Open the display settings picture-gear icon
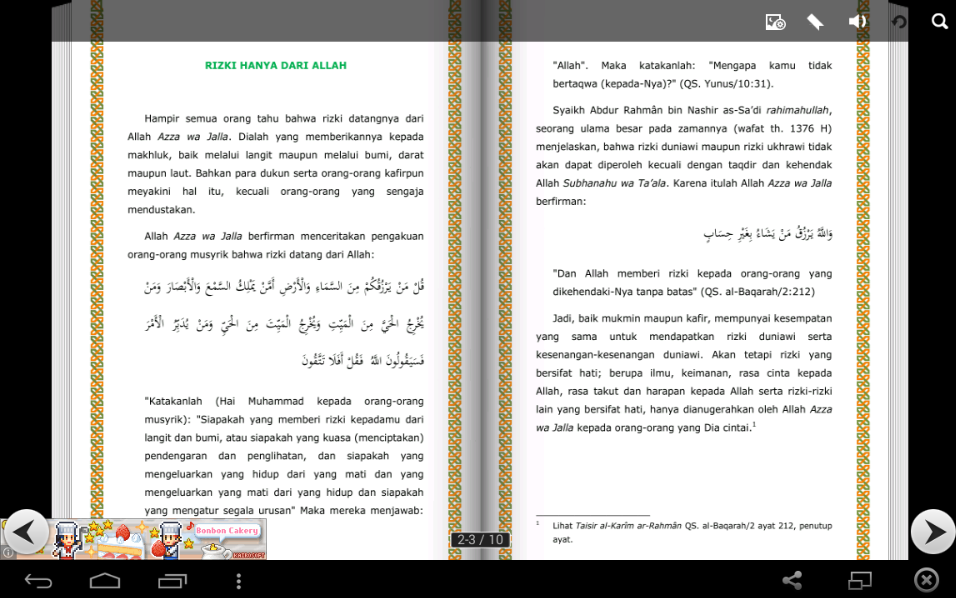 point(775,23)
